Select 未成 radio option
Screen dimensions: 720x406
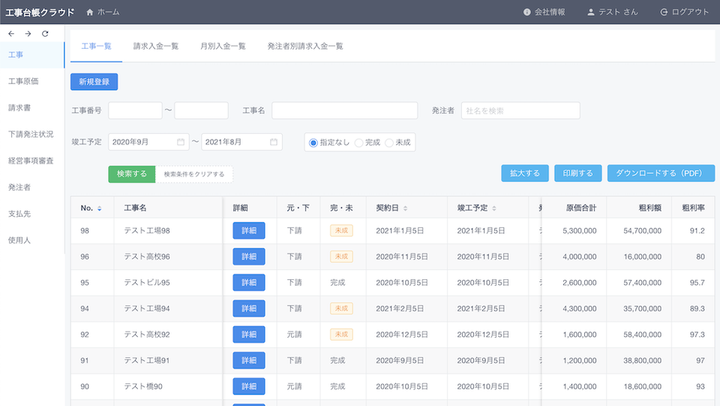coord(398,142)
